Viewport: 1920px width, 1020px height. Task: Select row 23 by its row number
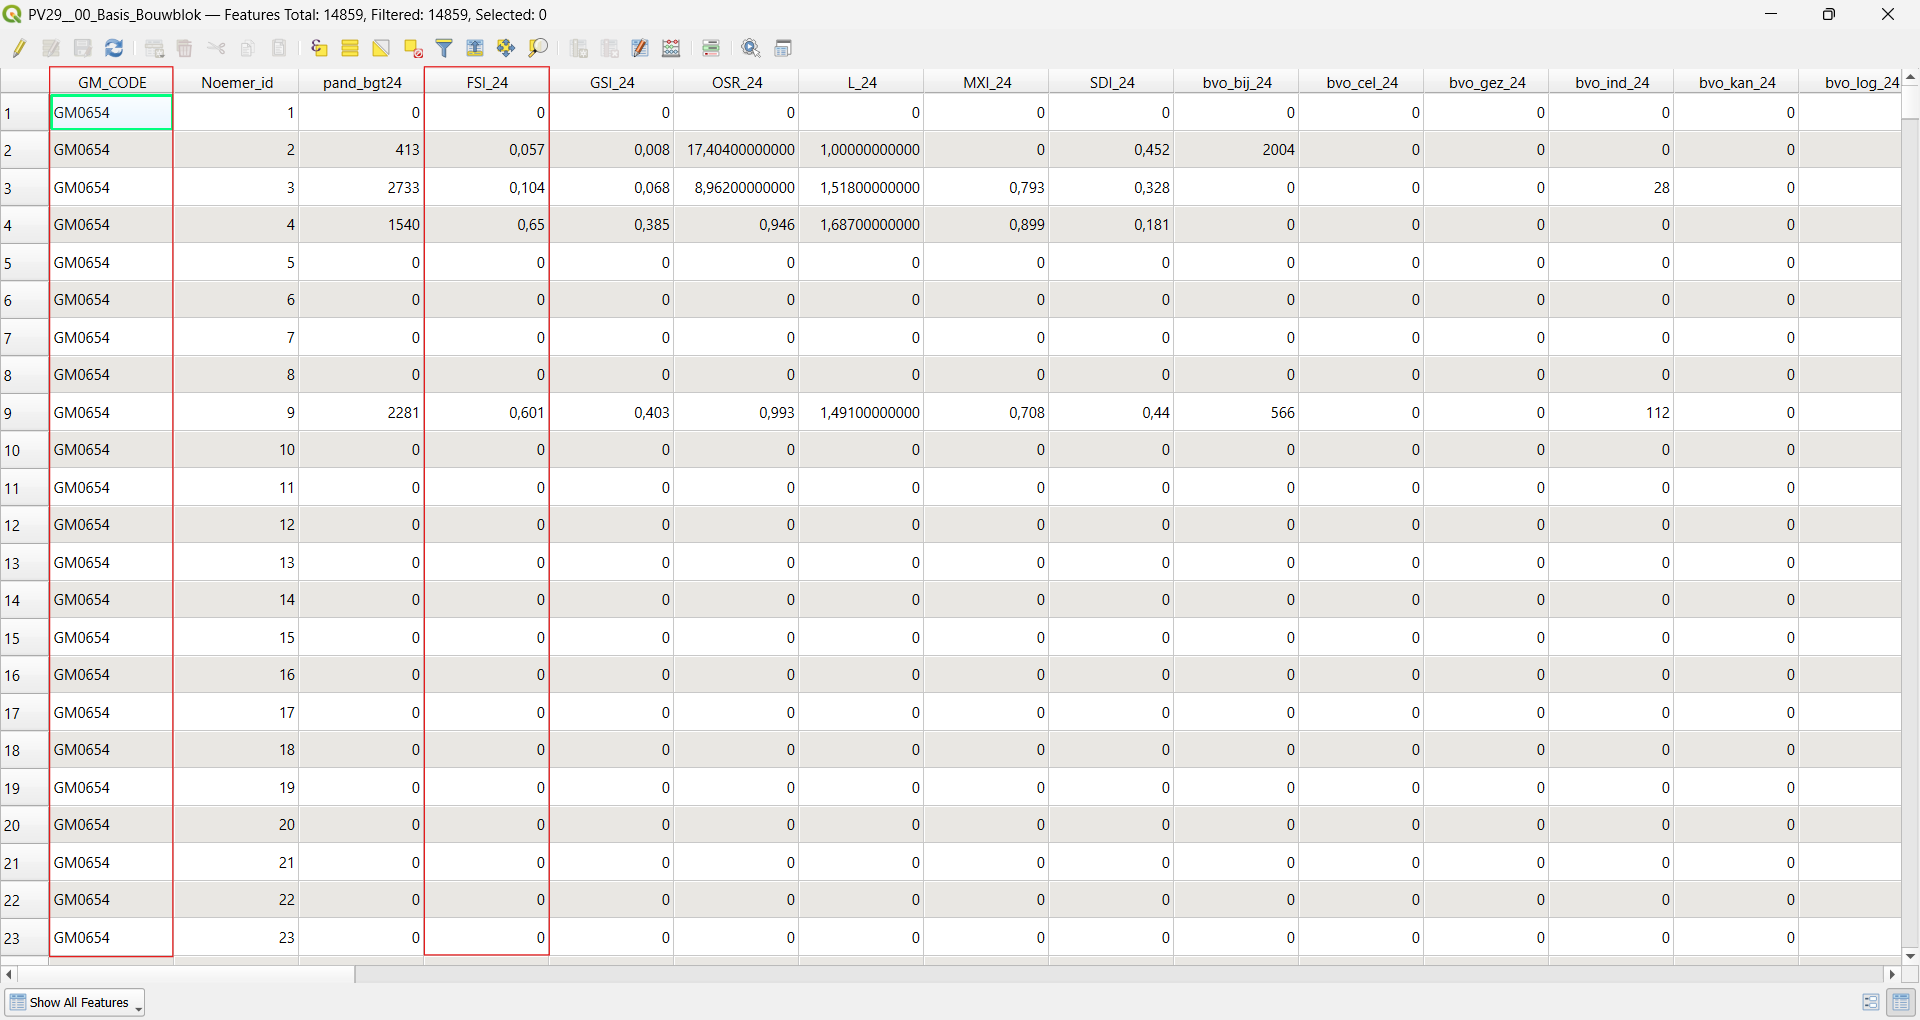25,938
